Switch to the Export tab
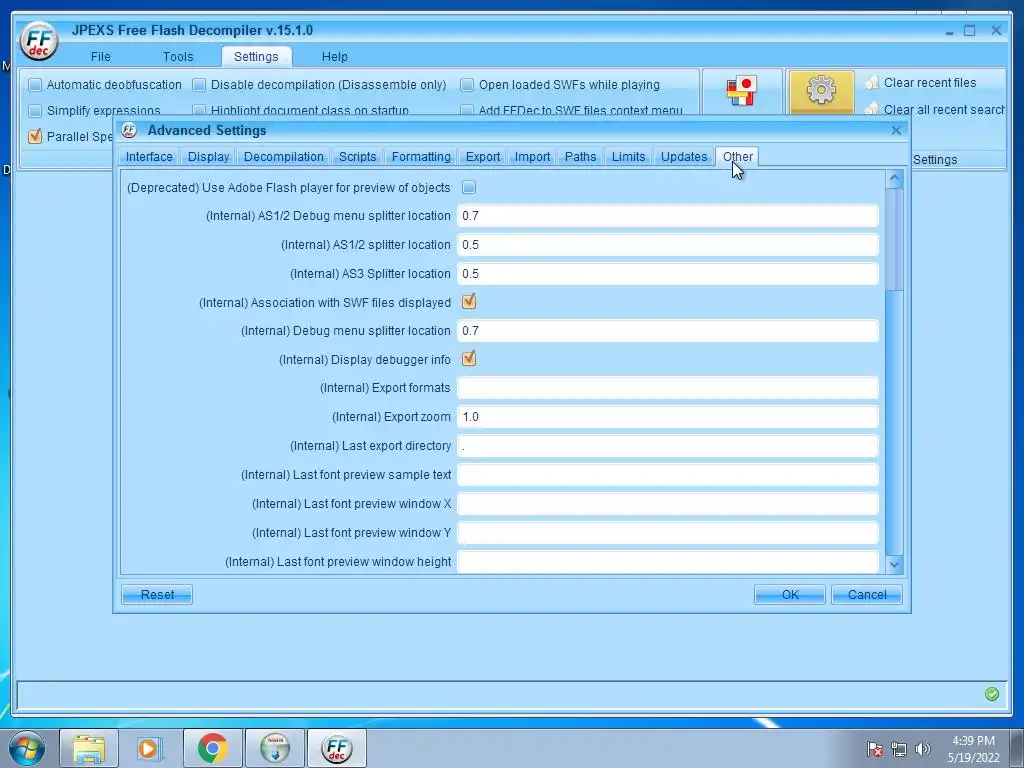This screenshot has height=768, width=1024. click(x=483, y=157)
